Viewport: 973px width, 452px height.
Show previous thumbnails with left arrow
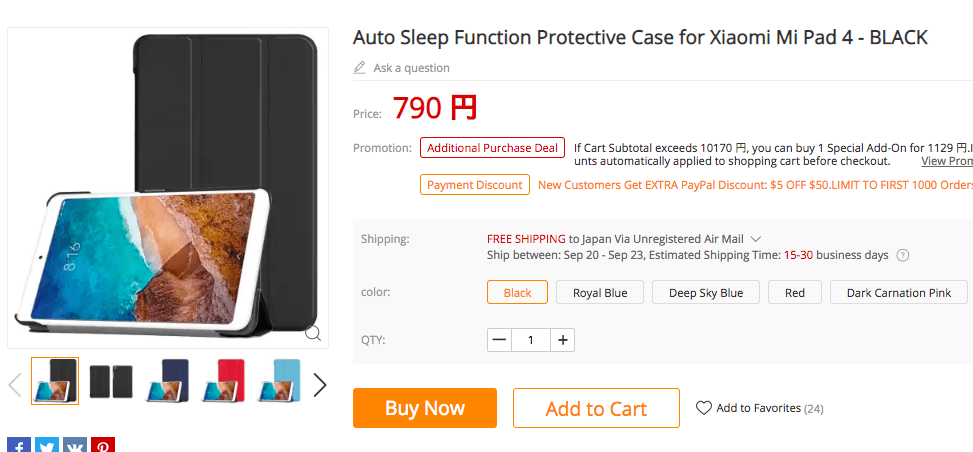point(15,385)
